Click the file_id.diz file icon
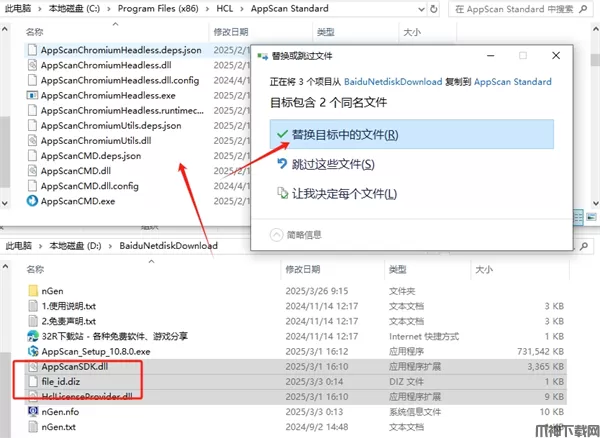 33,381
